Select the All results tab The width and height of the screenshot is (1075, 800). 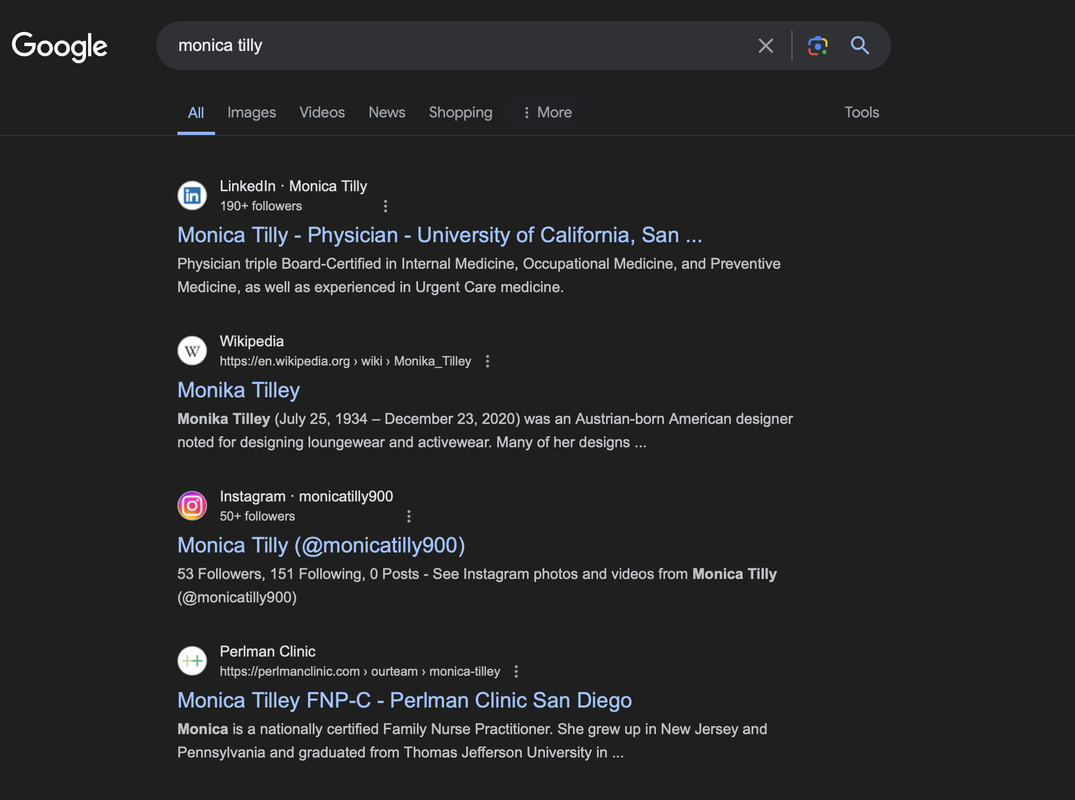(196, 112)
